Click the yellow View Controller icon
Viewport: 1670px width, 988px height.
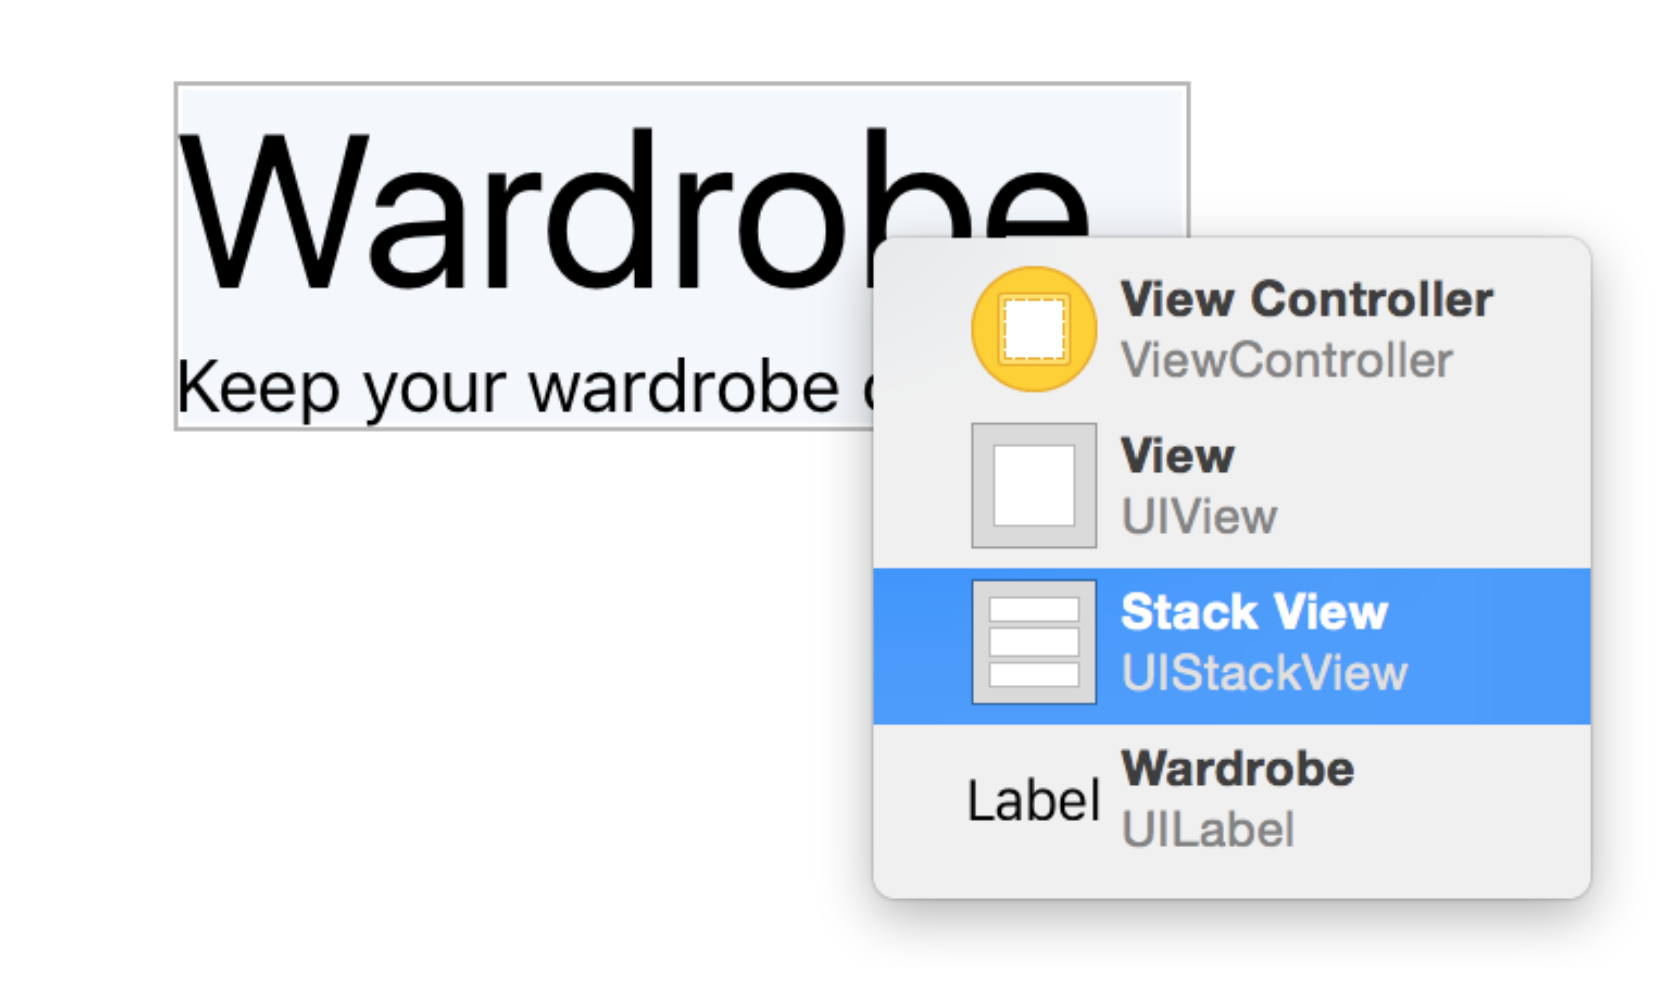coord(1034,328)
